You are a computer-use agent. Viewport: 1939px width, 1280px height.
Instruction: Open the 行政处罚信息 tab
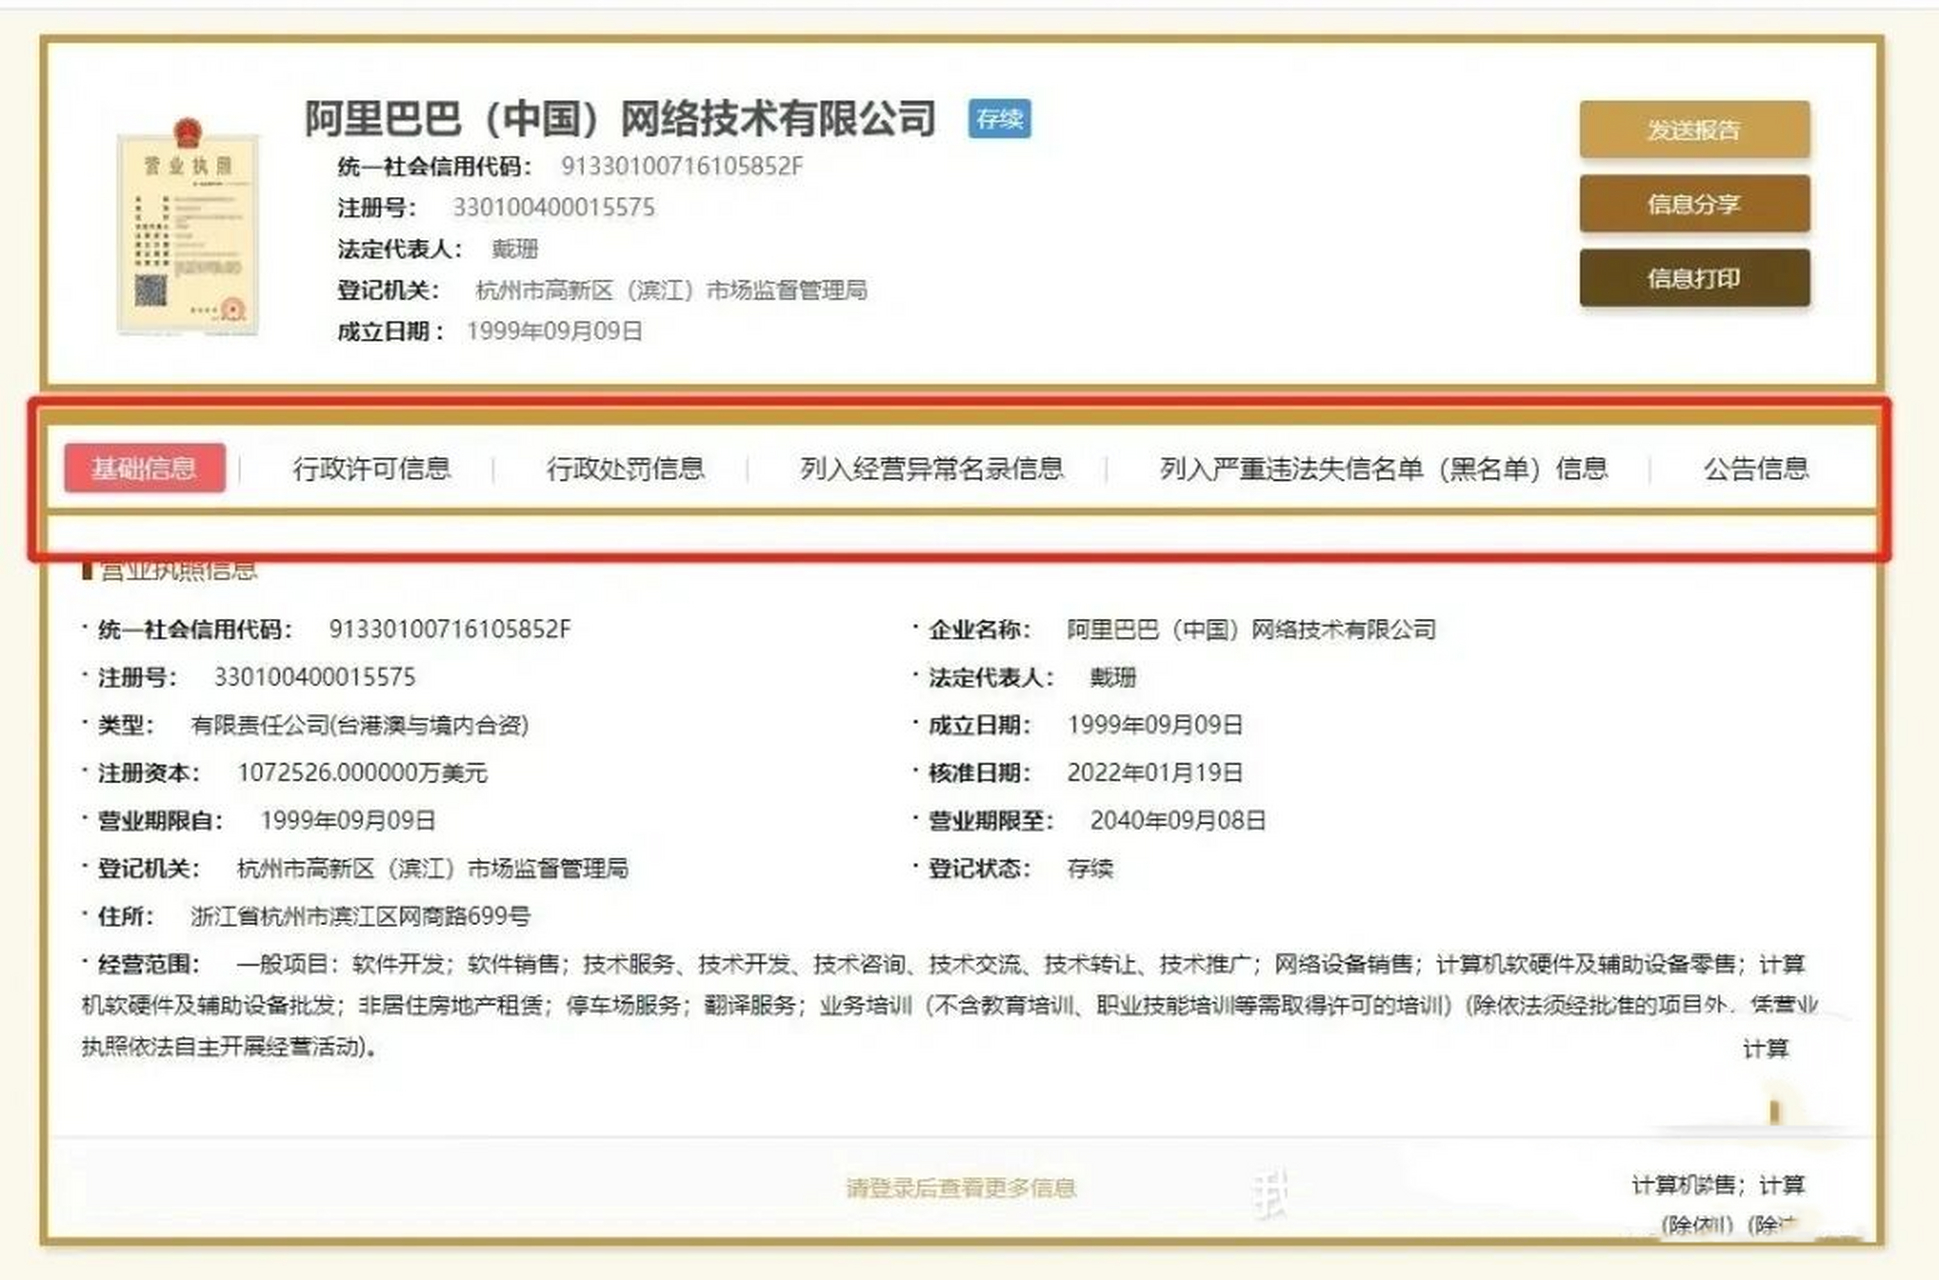(625, 468)
